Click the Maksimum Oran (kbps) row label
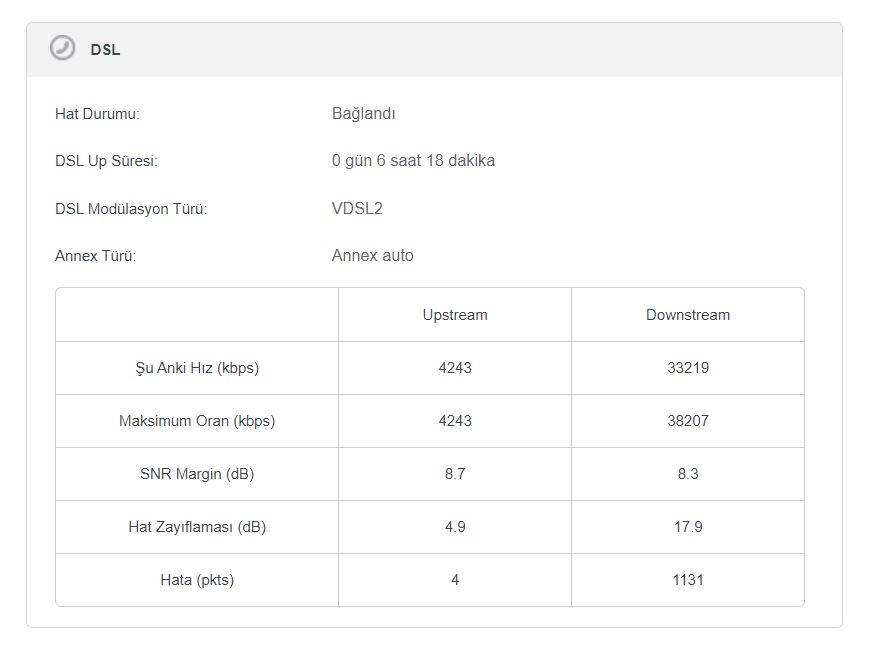The width and height of the screenshot is (869, 651). [197, 421]
